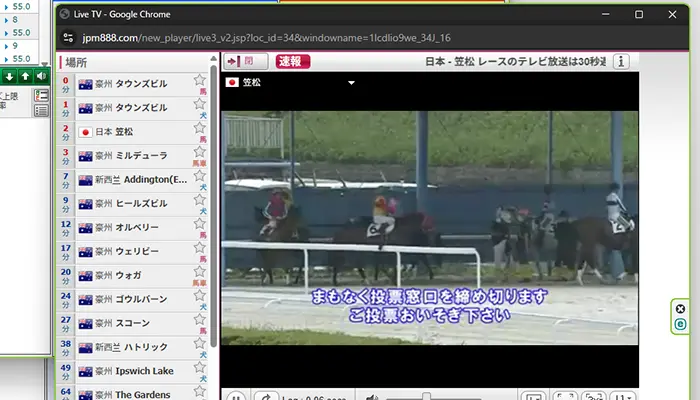Viewport: 700px width, 400px height.
Task: Select the 豪州 Ipswich Lake row
Action: coord(133,371)
